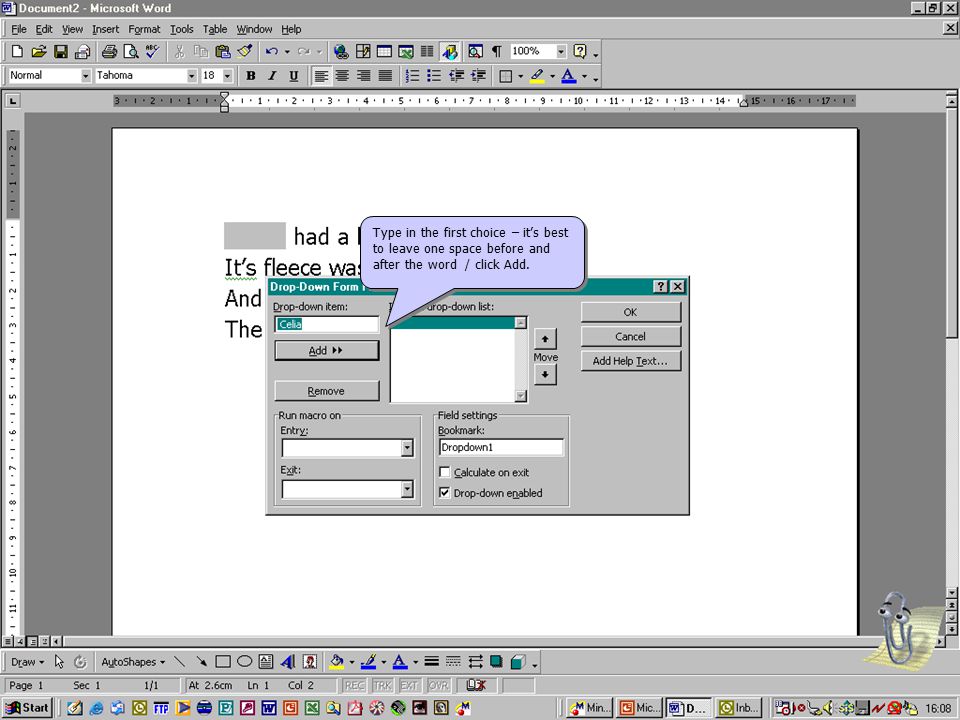Click the Windows Start button
Viewport: 960px width, 720px height.
[28, 708]
